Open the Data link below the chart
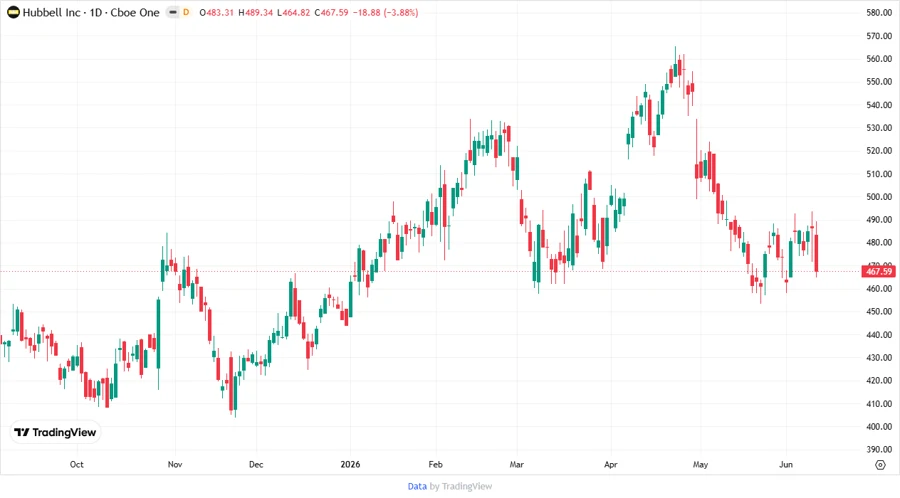The image size is (900, 498). point(417,487)
